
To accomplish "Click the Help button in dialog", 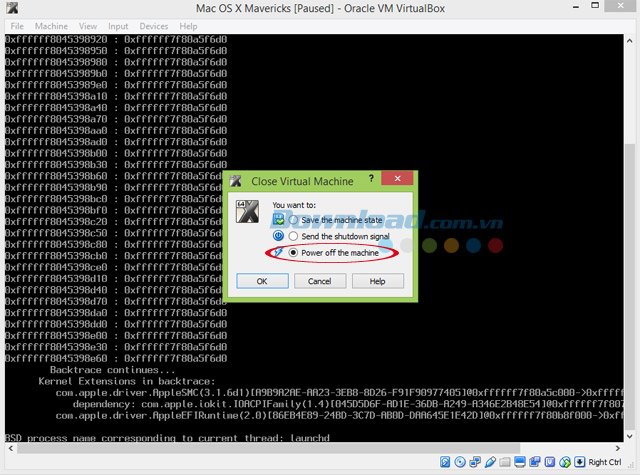I will coord(377,281).
